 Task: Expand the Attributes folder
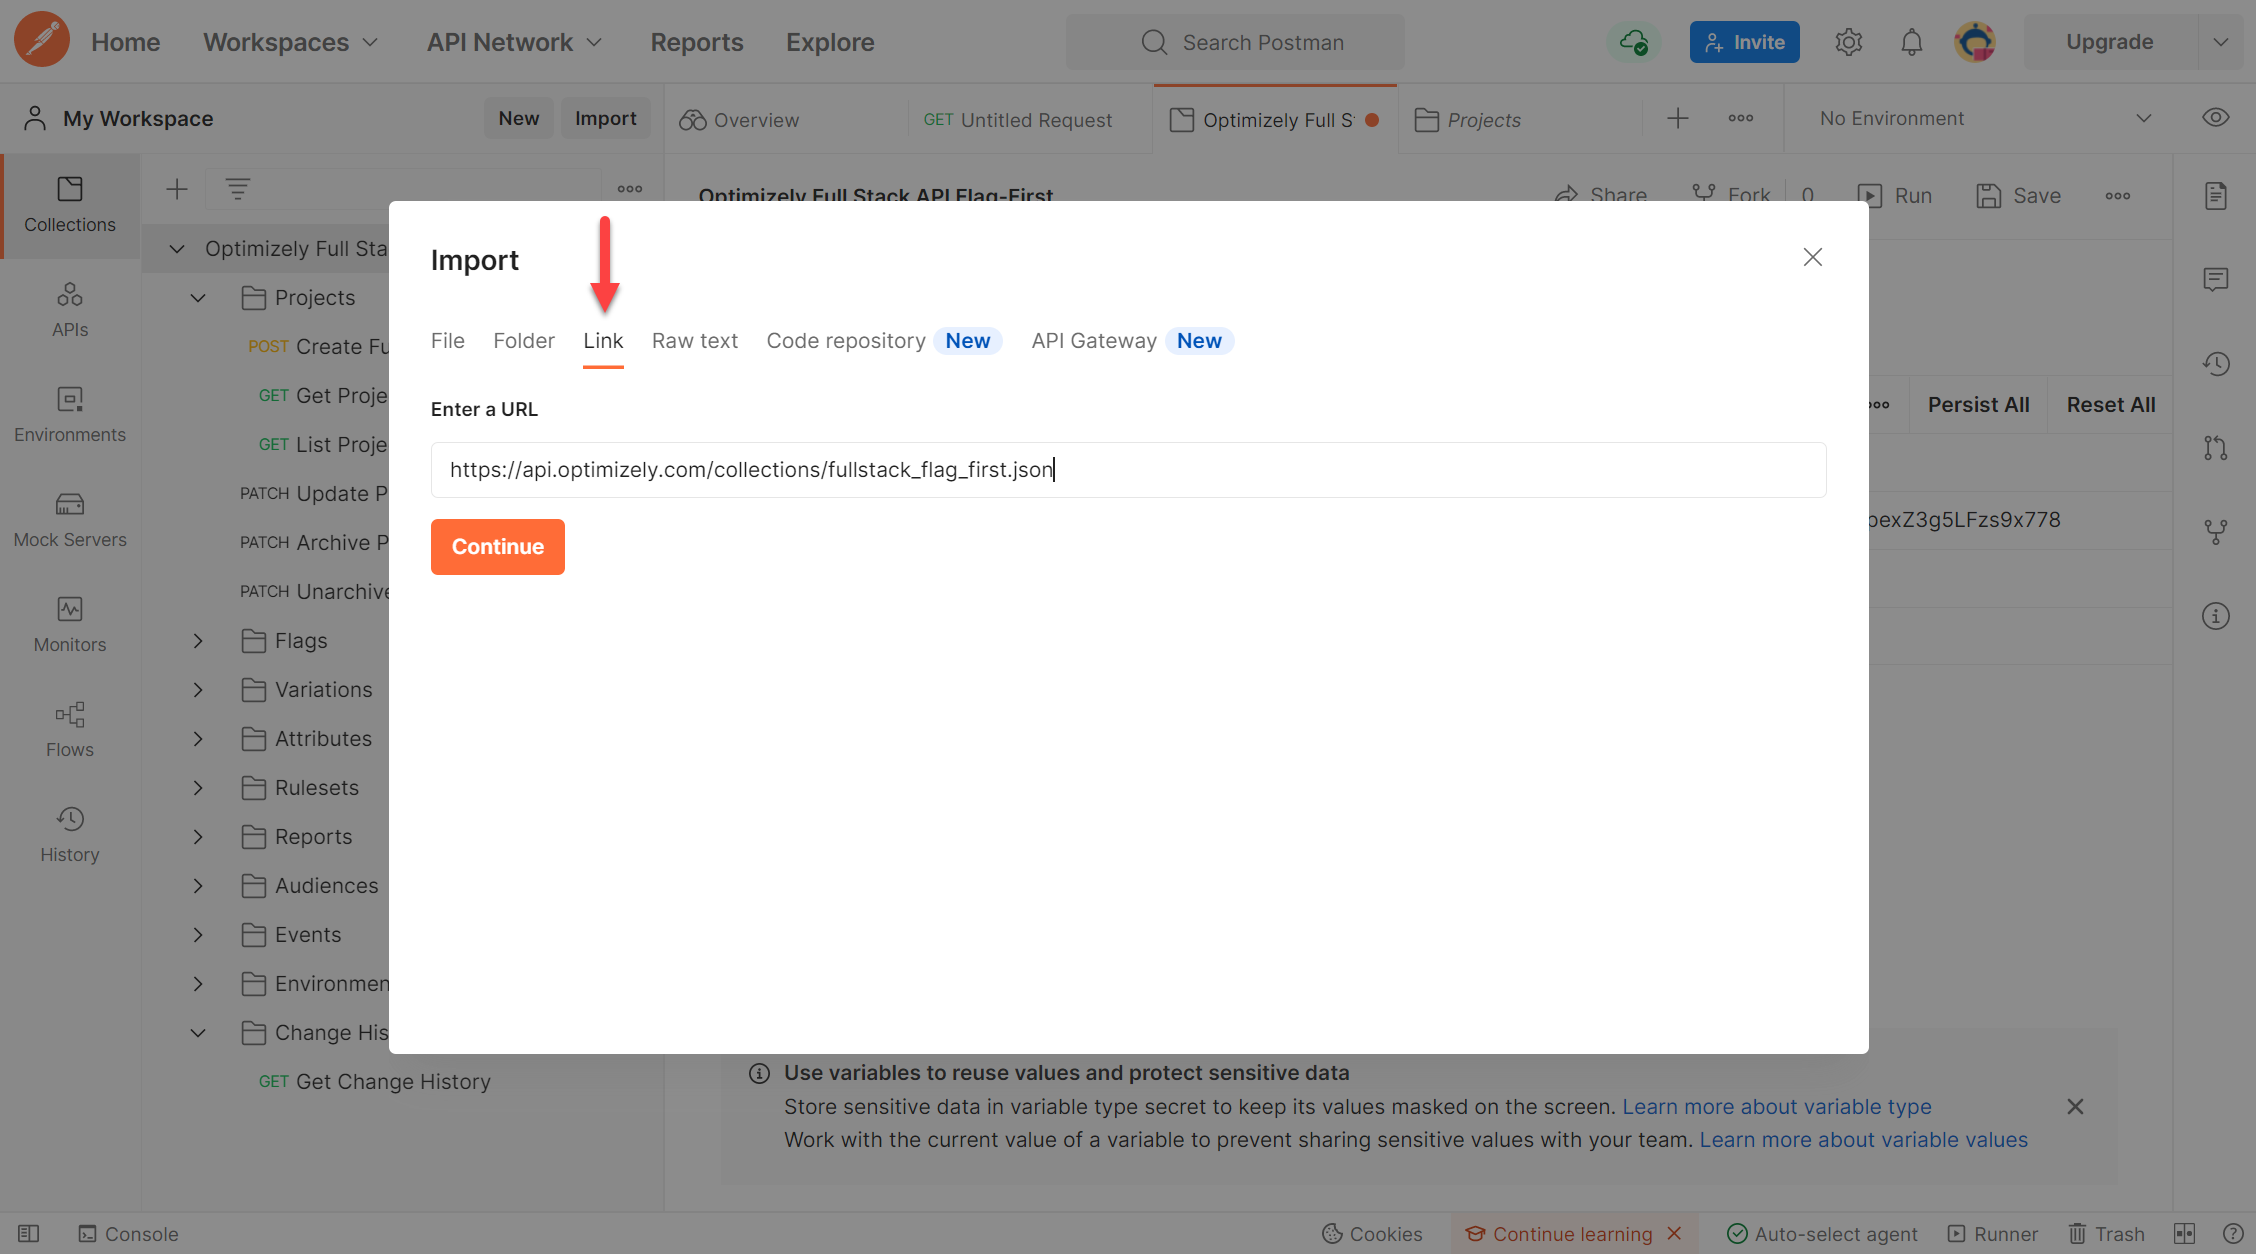(x=198, y=738)
